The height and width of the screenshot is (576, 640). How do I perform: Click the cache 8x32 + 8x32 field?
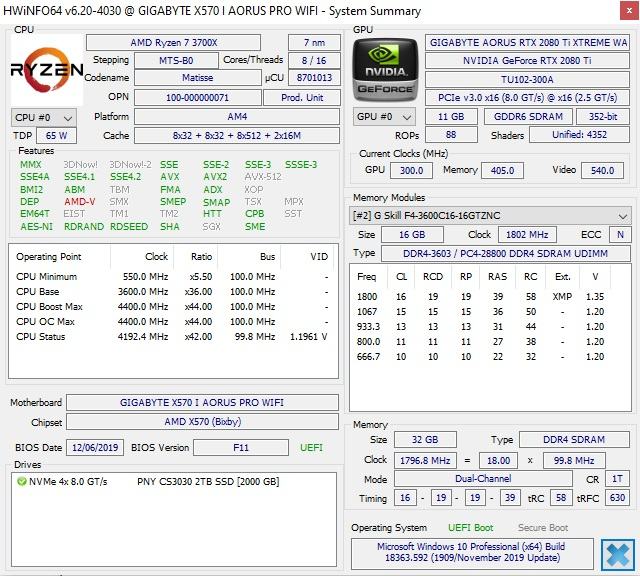point(237,136)
